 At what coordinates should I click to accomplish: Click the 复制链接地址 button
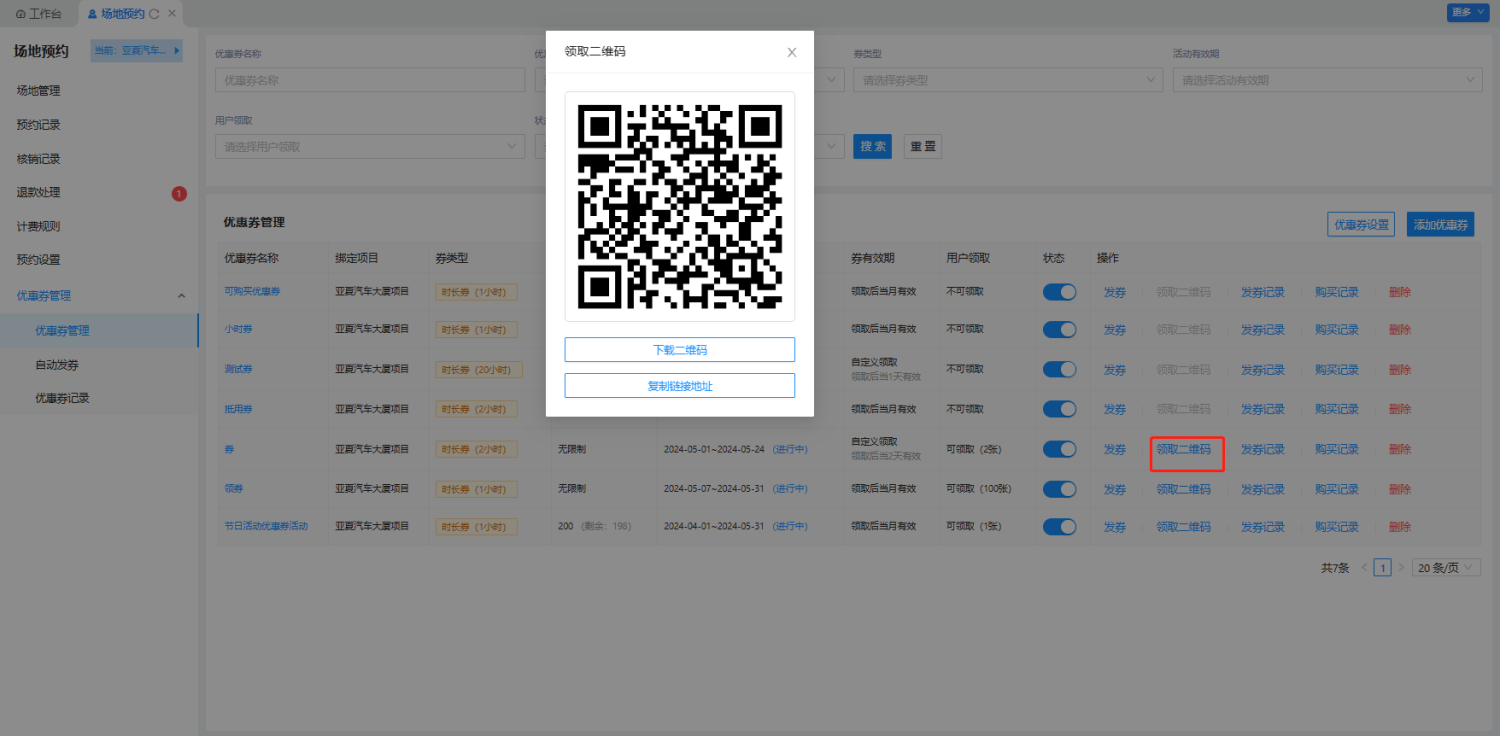[x=680, y=385]
